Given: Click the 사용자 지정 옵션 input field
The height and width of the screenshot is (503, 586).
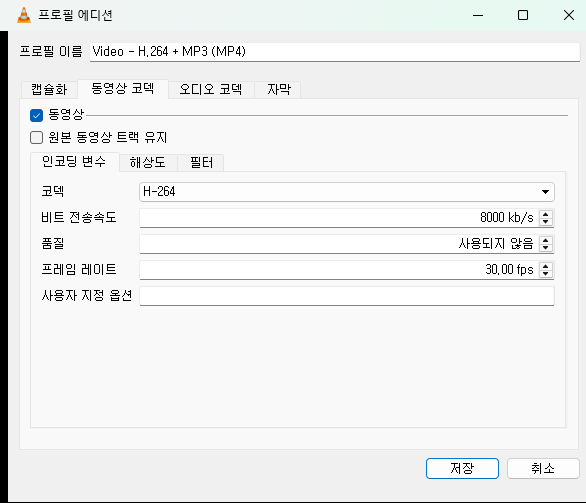Looking at the screenshot, I should [x=346, y=296].
